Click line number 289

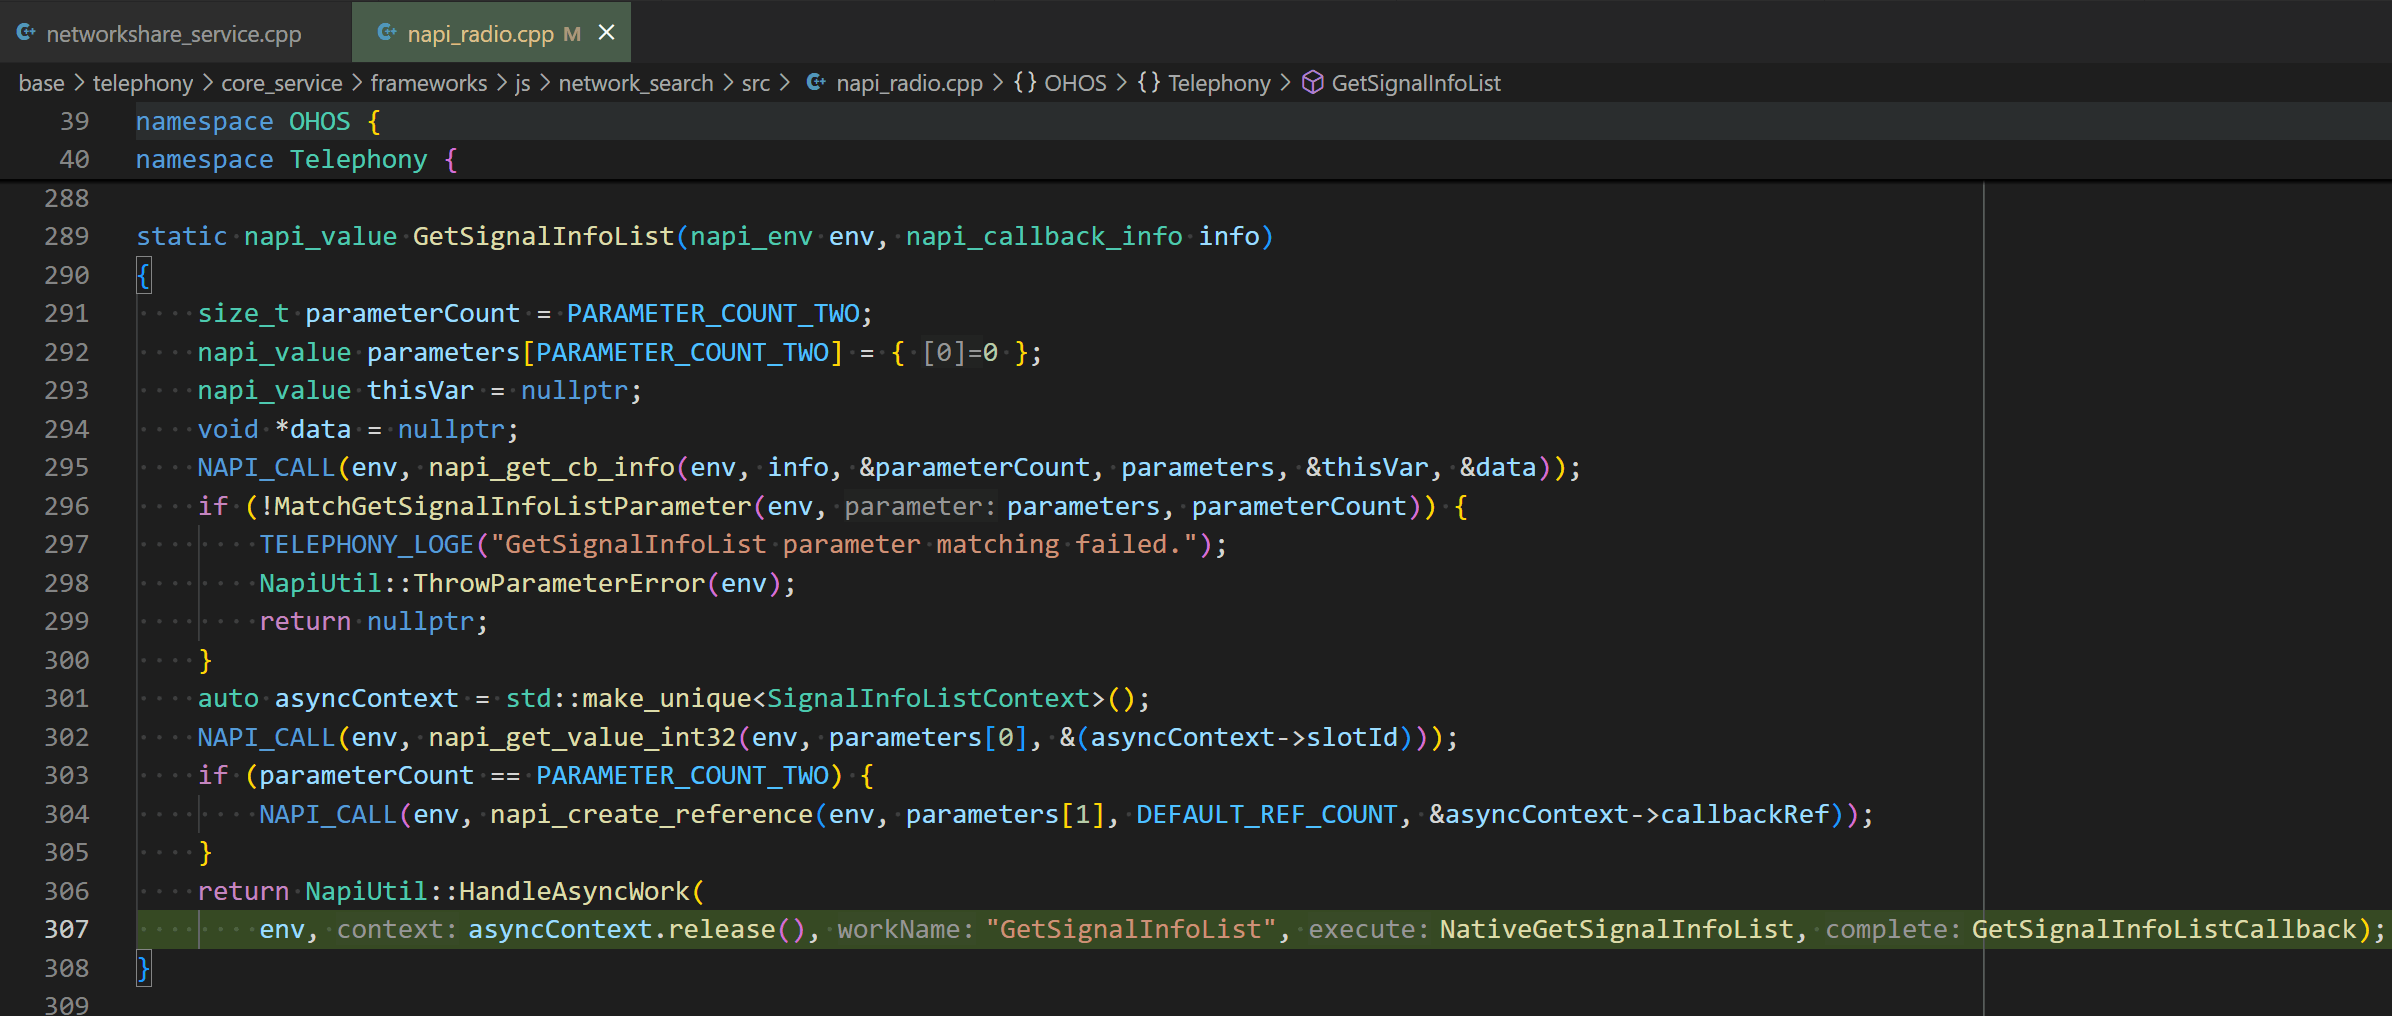[67, 237]
